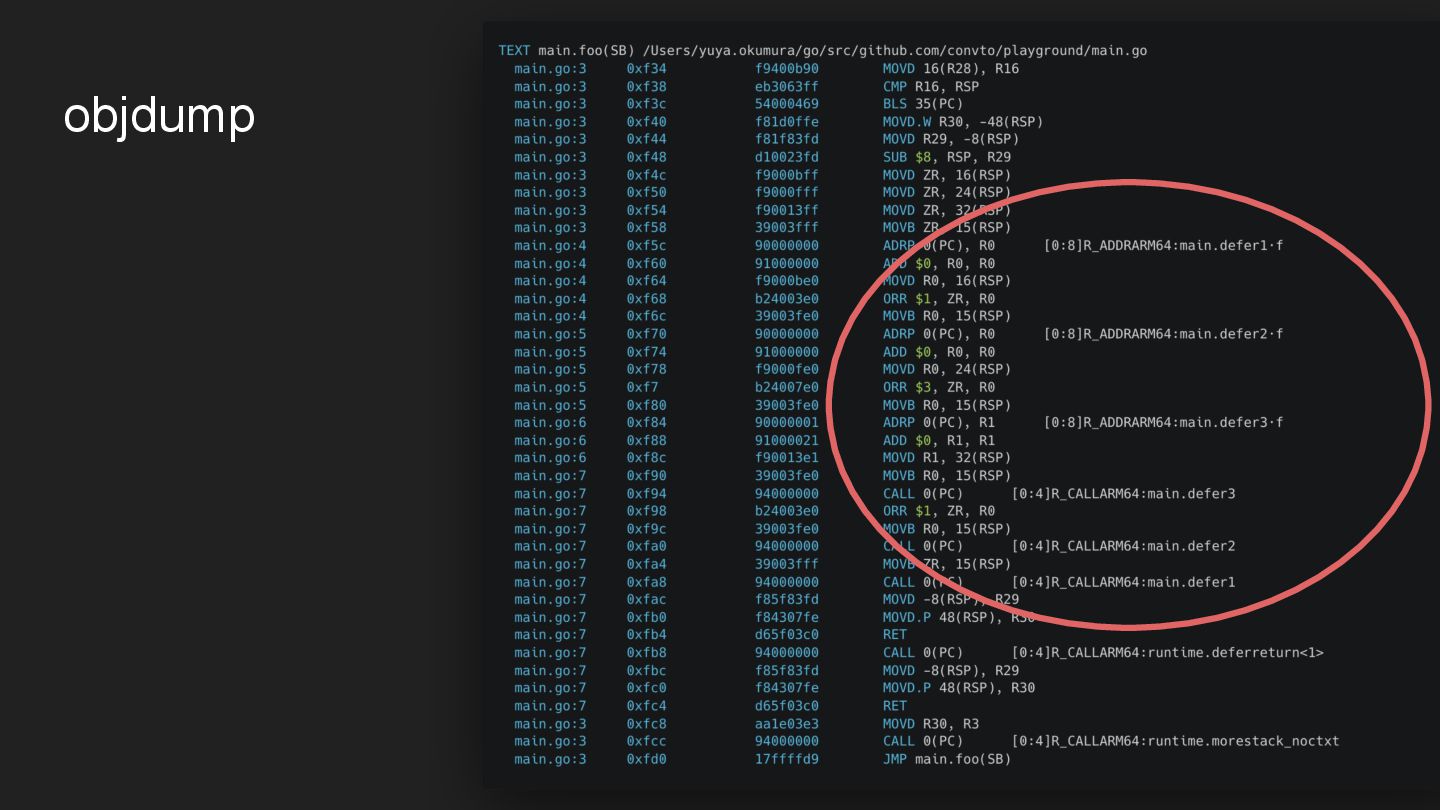Click instruction MOVD 16(R28), R16
This screenshot has height=810, width=1440.
coord(951,69)
